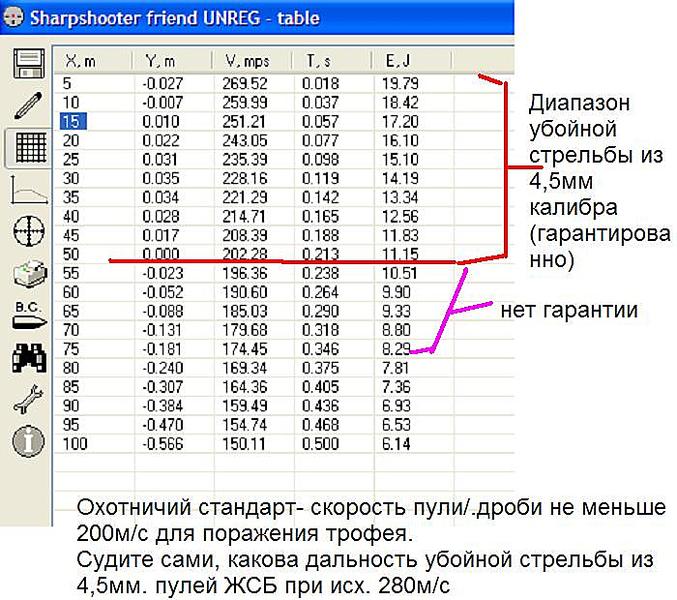Click energy value 10.51
This screenshot has height=600, width=677.
click(x=399, y=273)
